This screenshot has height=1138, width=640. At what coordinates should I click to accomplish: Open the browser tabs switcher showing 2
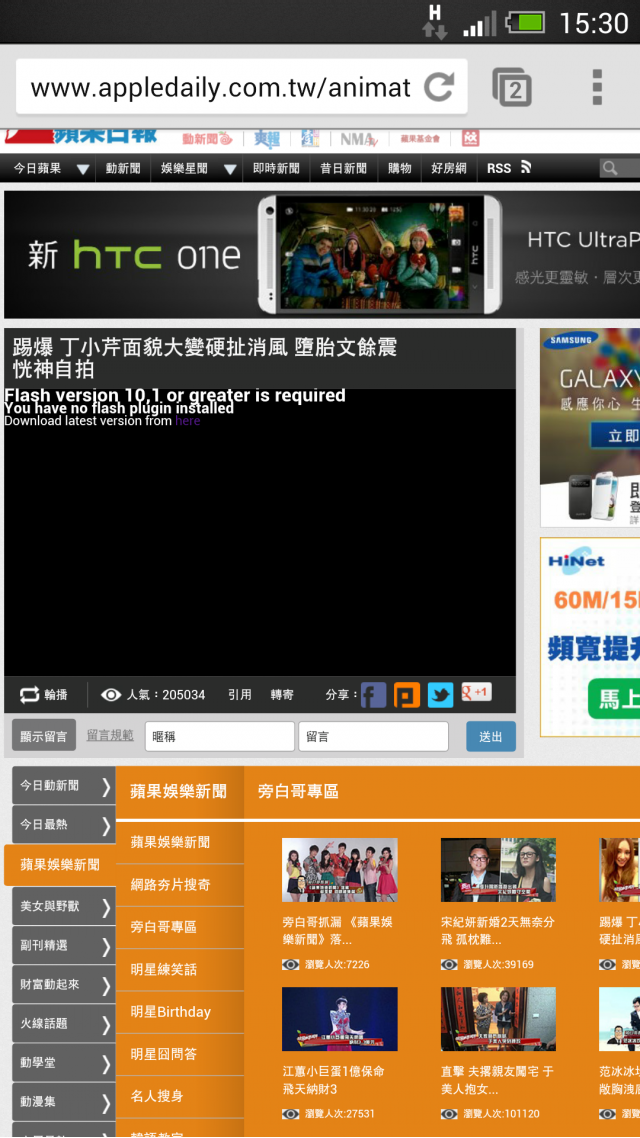513,87
